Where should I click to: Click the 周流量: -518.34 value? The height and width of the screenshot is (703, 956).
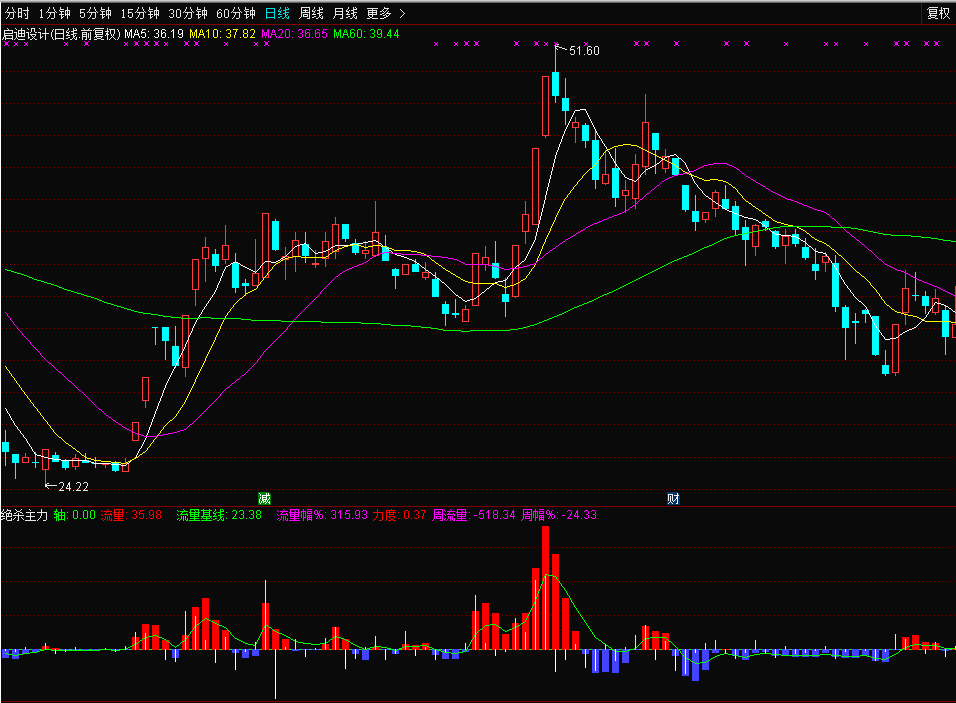pyautogui.click(x=474, y=515)
